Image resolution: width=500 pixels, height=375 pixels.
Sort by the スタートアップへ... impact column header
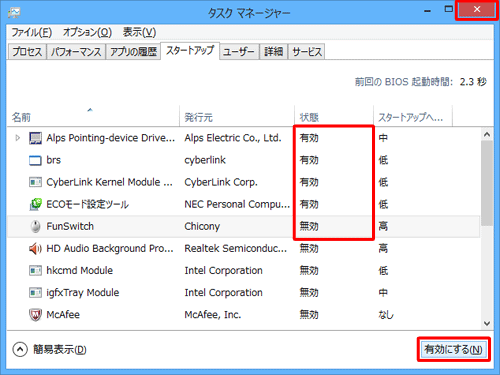tap(413, 117)
